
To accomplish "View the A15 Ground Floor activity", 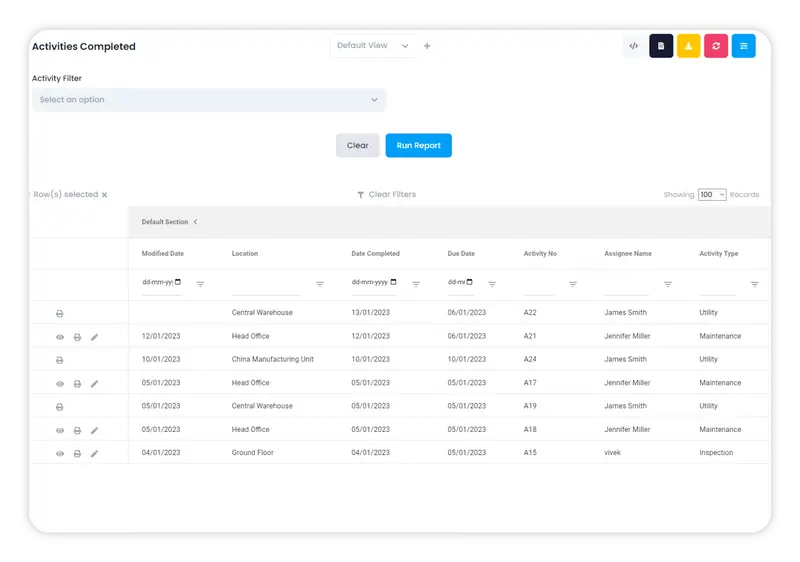I will tap(60, 453).
